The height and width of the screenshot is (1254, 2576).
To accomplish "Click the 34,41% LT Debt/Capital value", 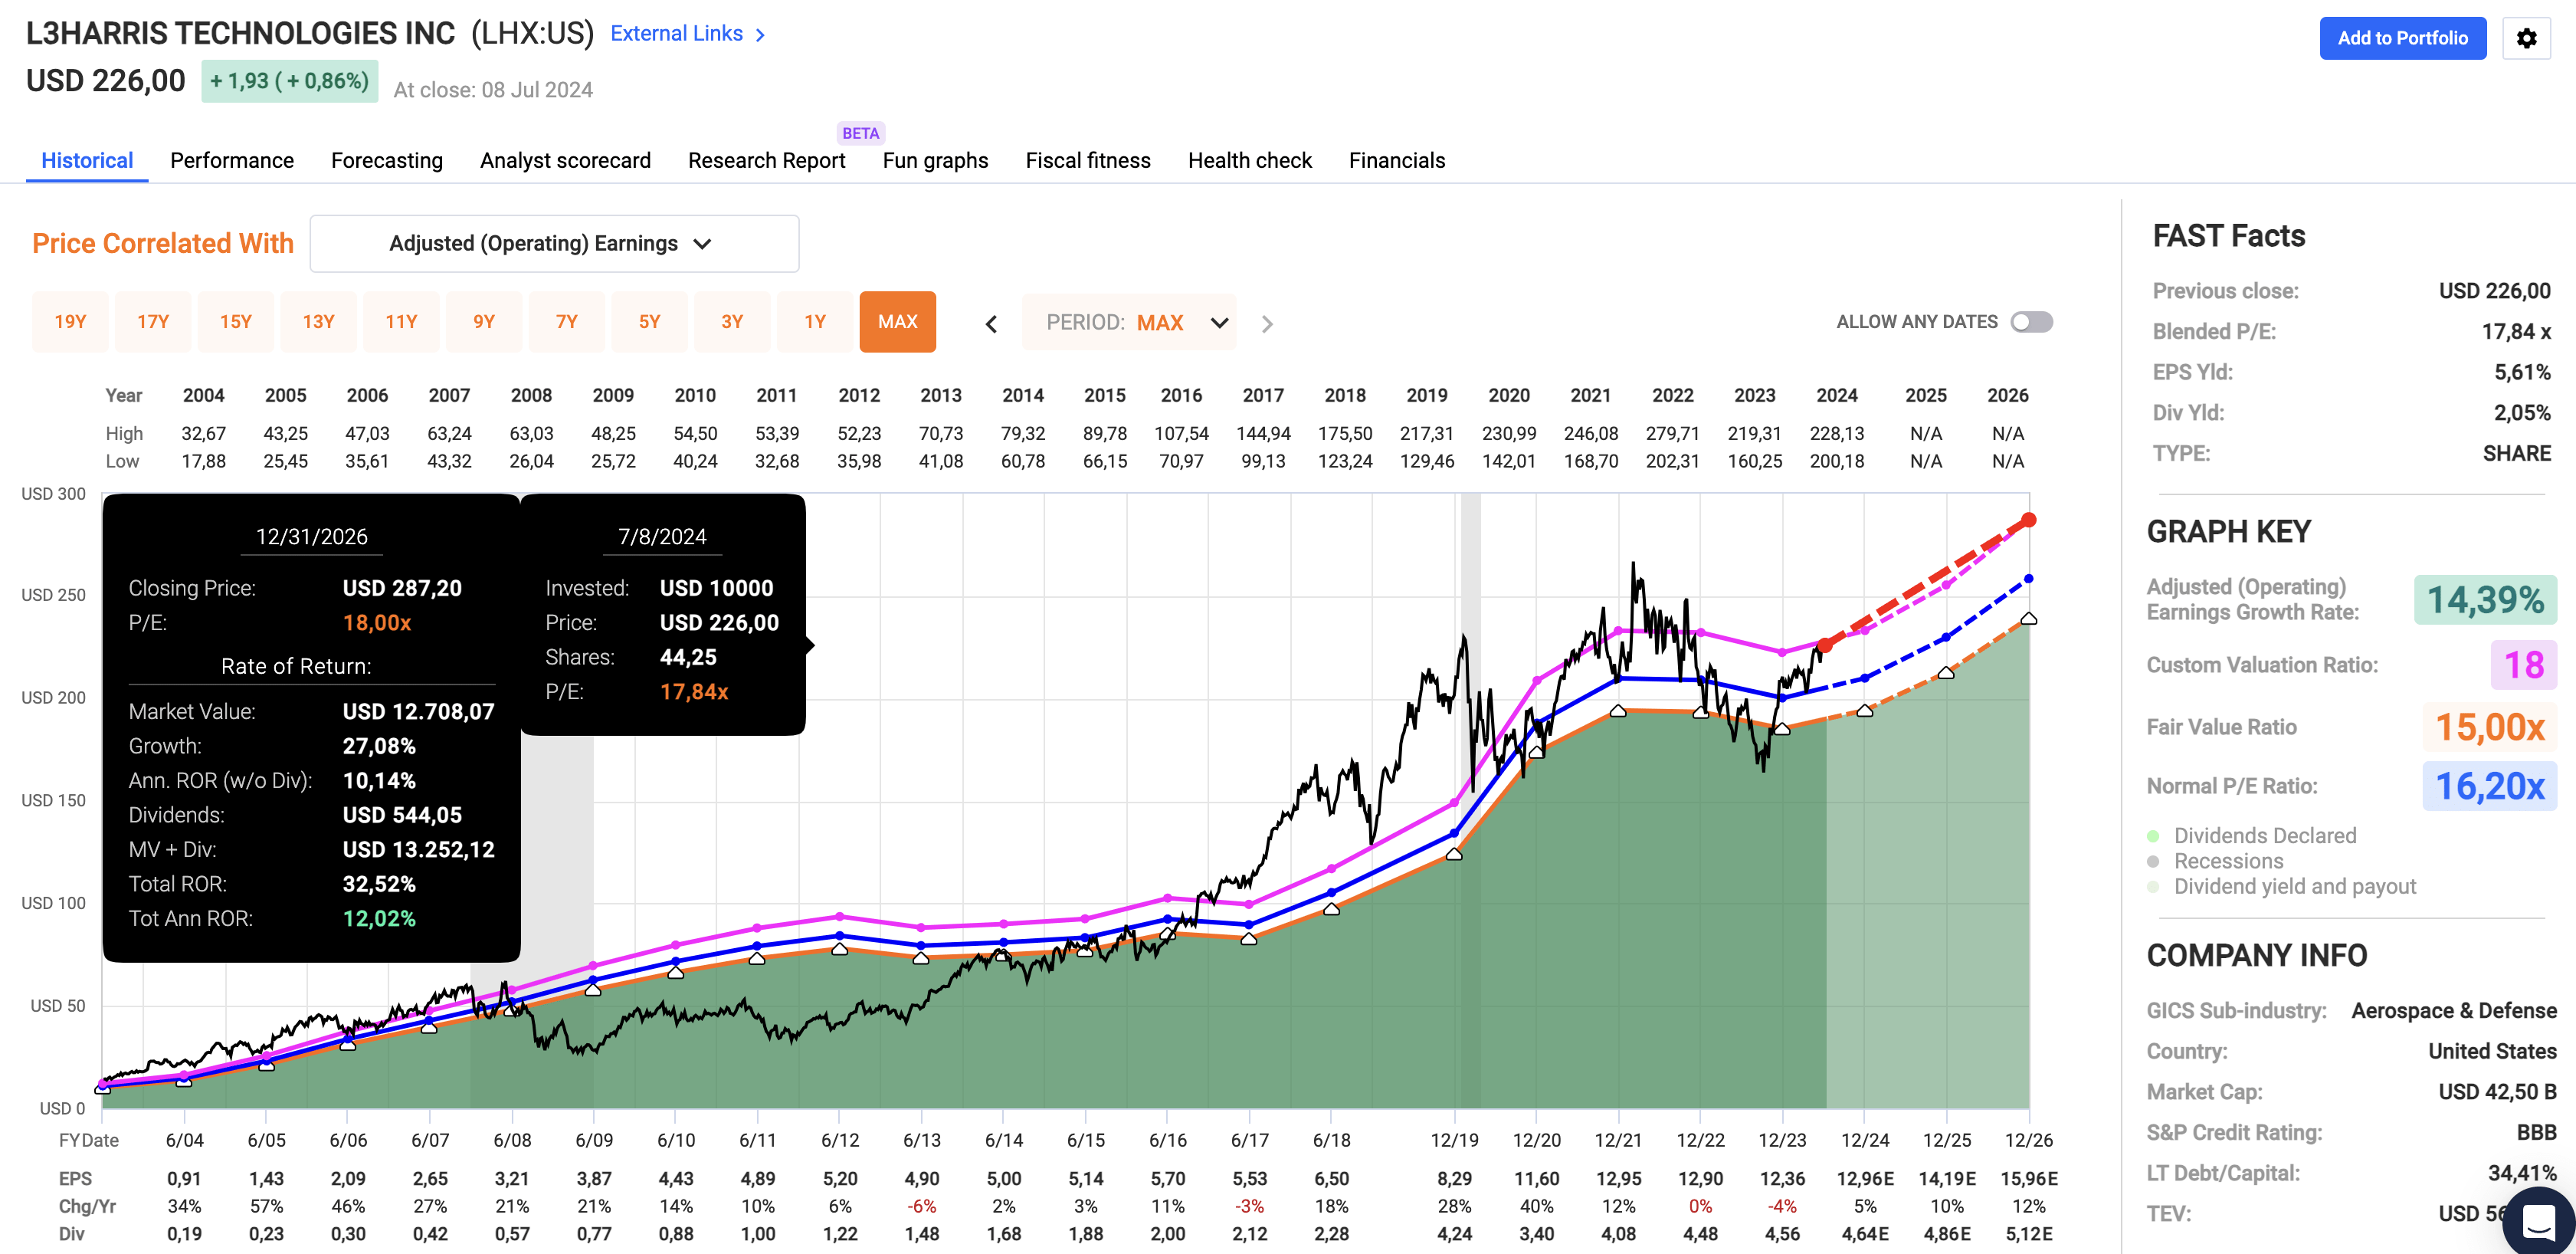I will click(x=2522, y=1172).
